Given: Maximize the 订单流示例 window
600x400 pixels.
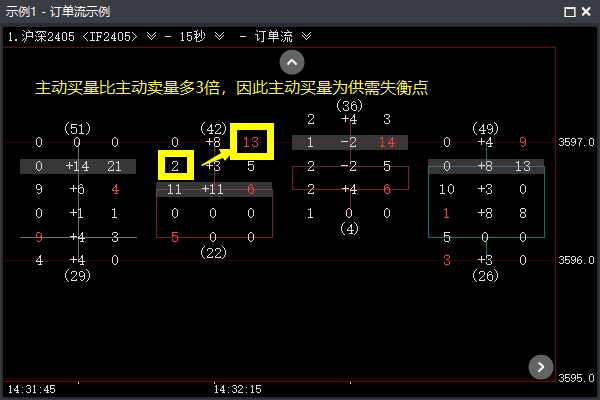Looking at the screenshot, I should coord(569,11).
